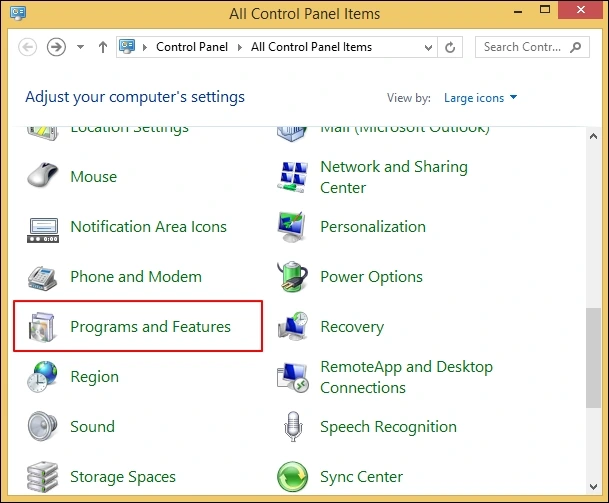Open the Programs and Features icon

pos(42,327)
